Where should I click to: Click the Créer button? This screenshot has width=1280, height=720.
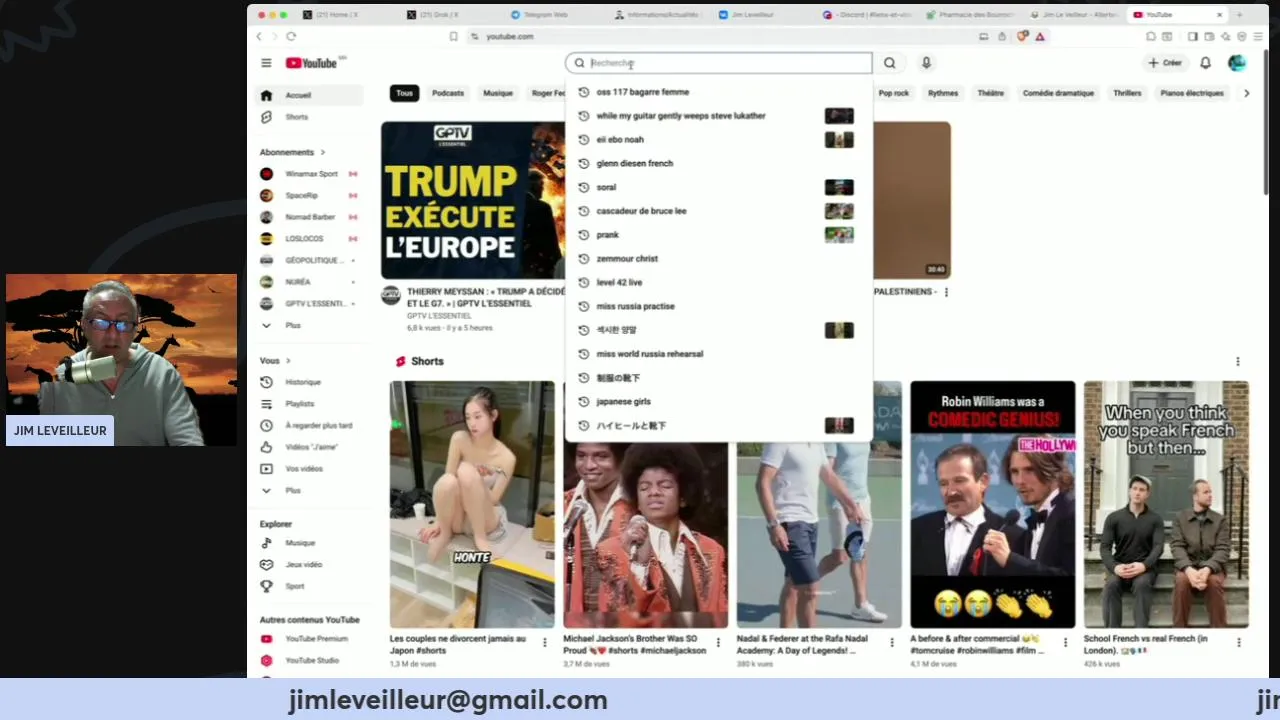coord(1165,63)
